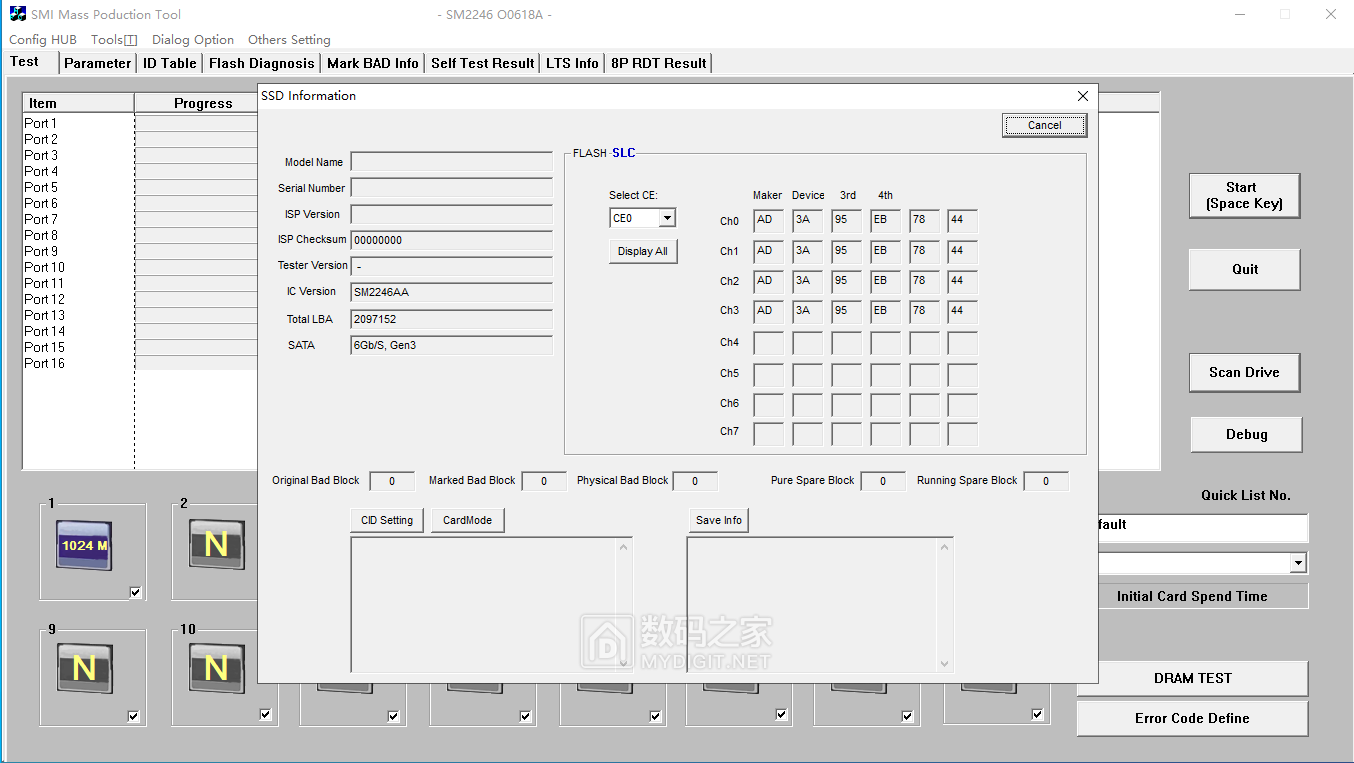Click the CardMode button
This screenshot has height=763, width=1354.
(x=467, y=520)
